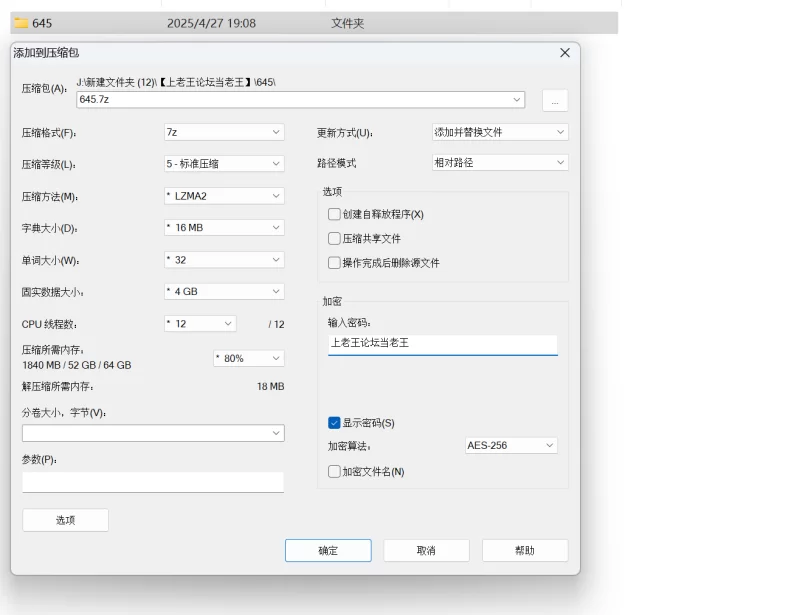Click the / 12 thread count text
This screenshot has height=615, width=800.
277,324
